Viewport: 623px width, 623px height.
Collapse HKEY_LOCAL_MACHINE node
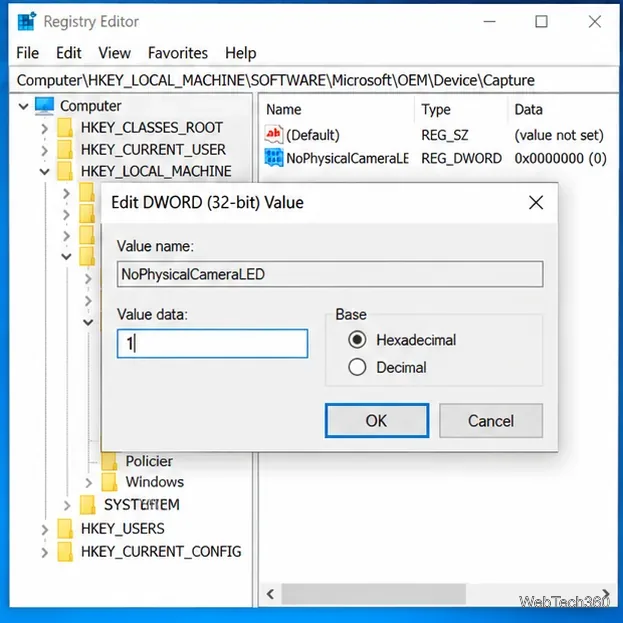coord(44,172)
